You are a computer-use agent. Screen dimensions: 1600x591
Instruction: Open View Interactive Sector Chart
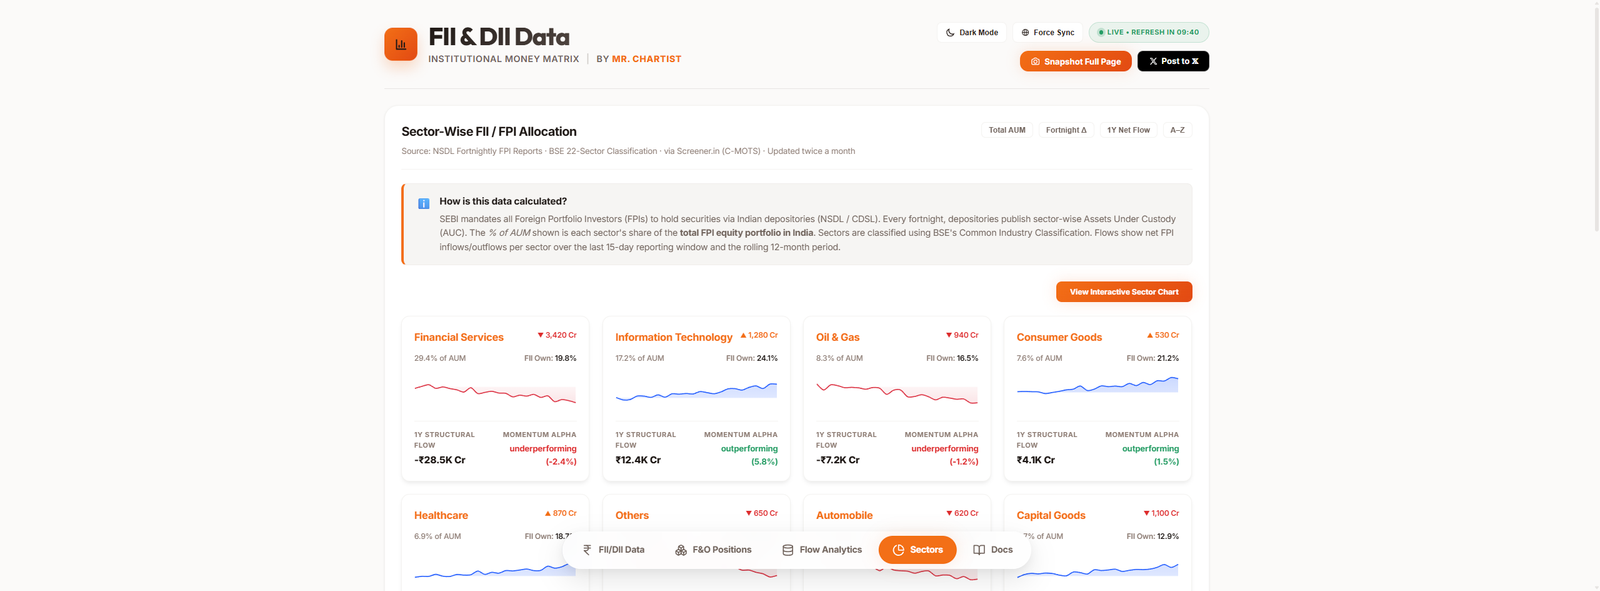click(1123, 291)
